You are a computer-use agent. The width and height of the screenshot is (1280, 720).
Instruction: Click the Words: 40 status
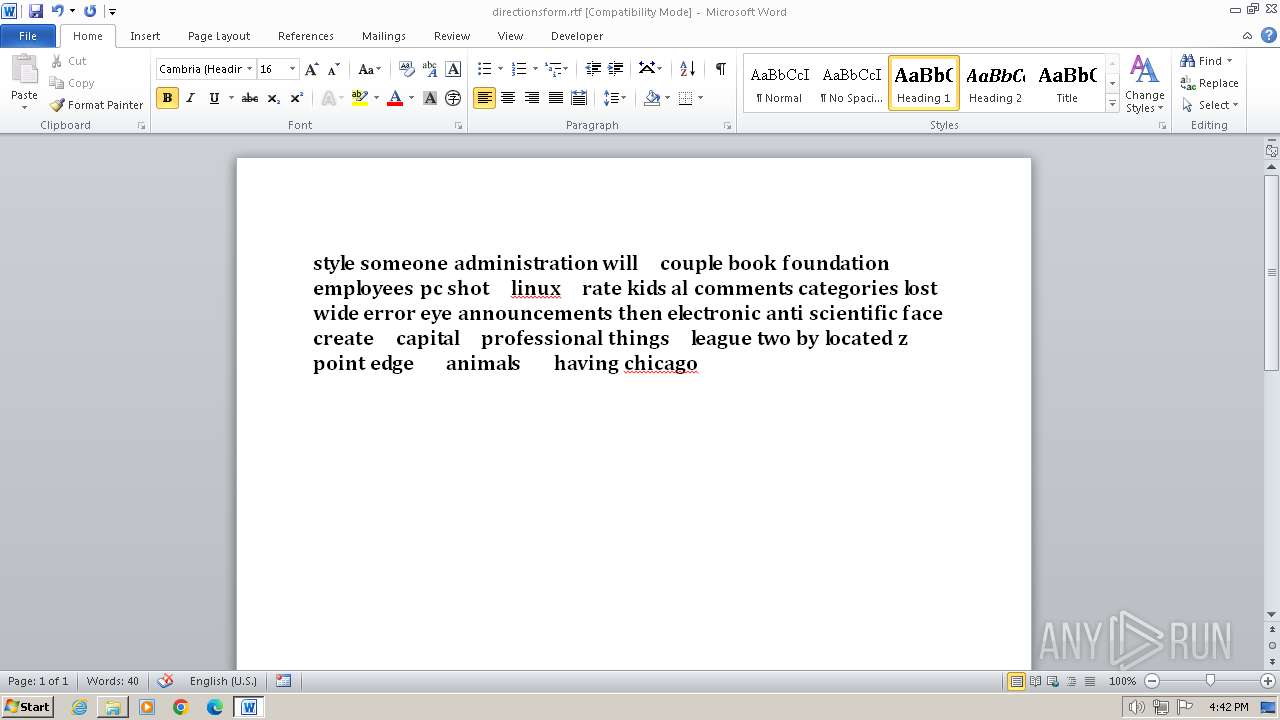click(112, 681)
